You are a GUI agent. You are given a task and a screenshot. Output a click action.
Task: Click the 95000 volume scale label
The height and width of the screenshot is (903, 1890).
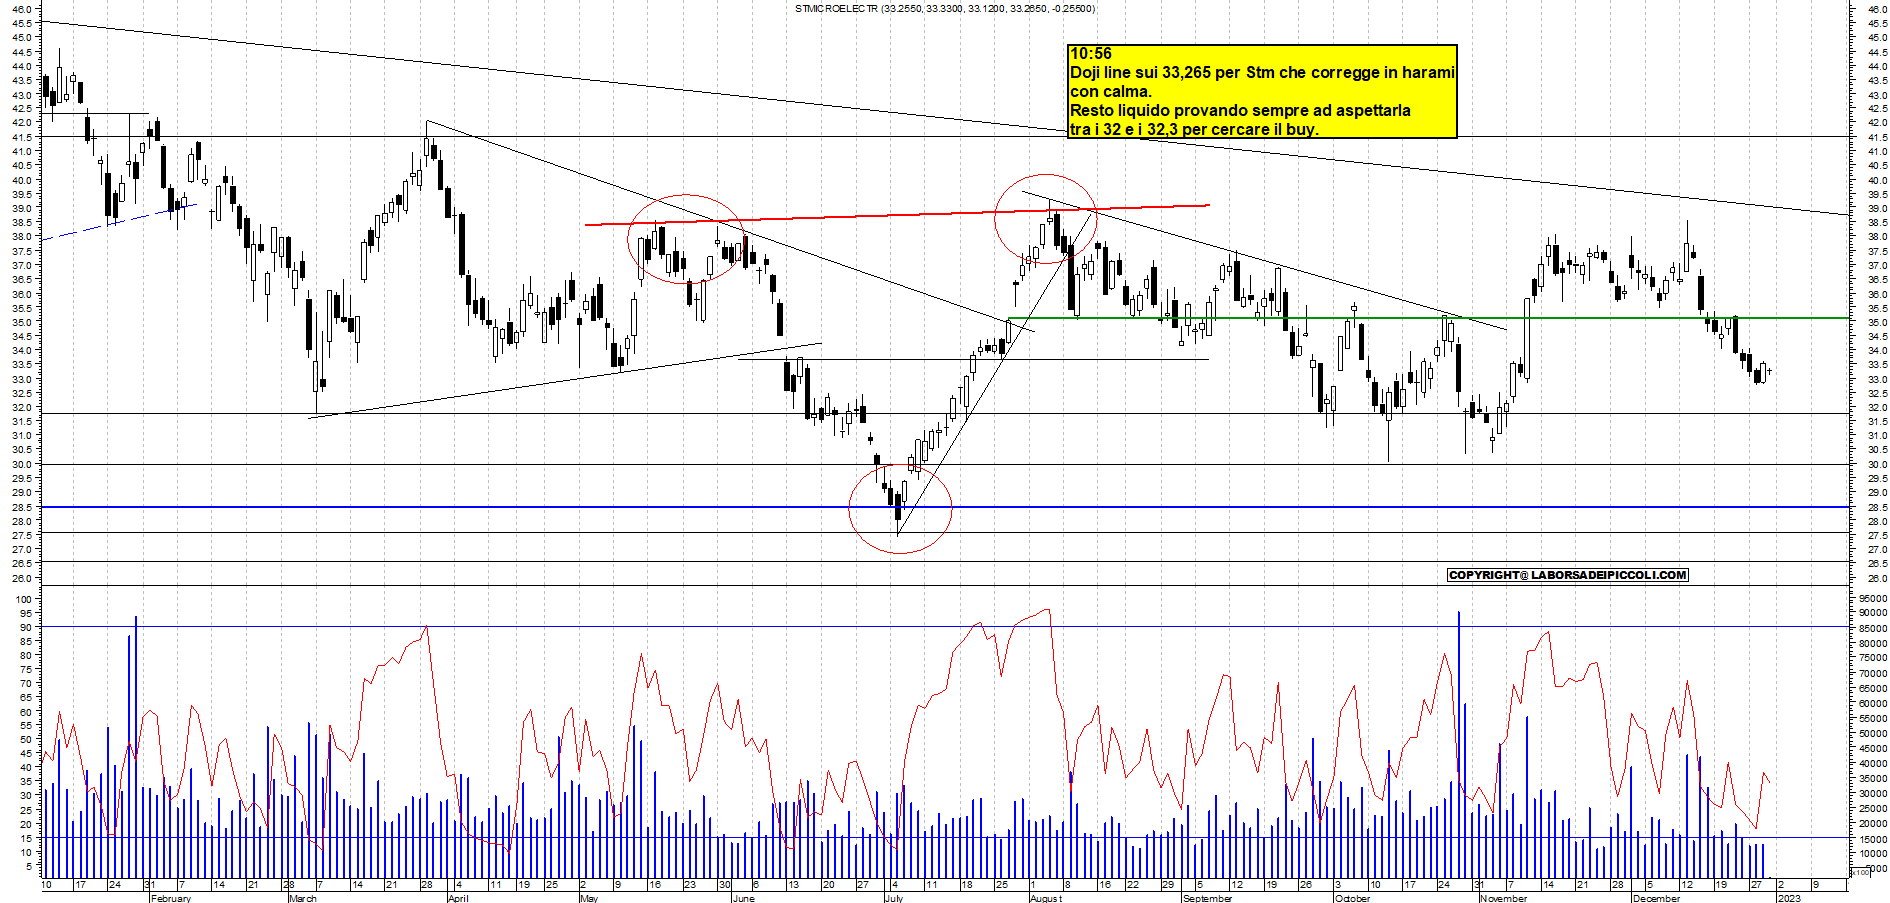(x=1873, y=599)
